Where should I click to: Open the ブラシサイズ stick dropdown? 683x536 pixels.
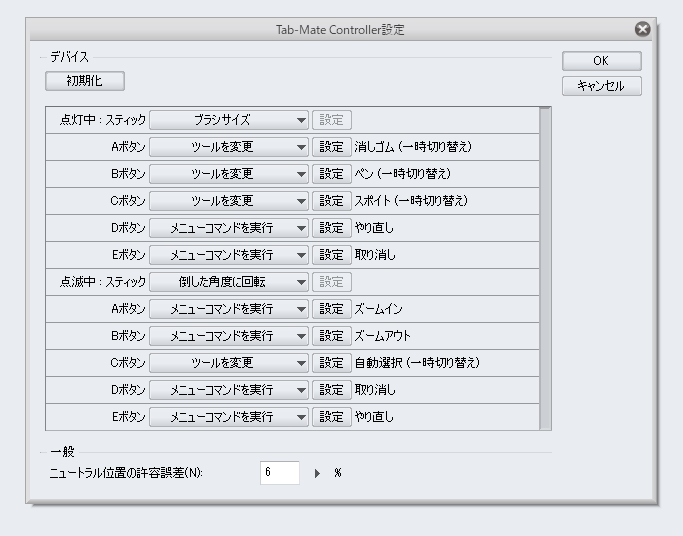pyautogui.click(x=229, y=120)
